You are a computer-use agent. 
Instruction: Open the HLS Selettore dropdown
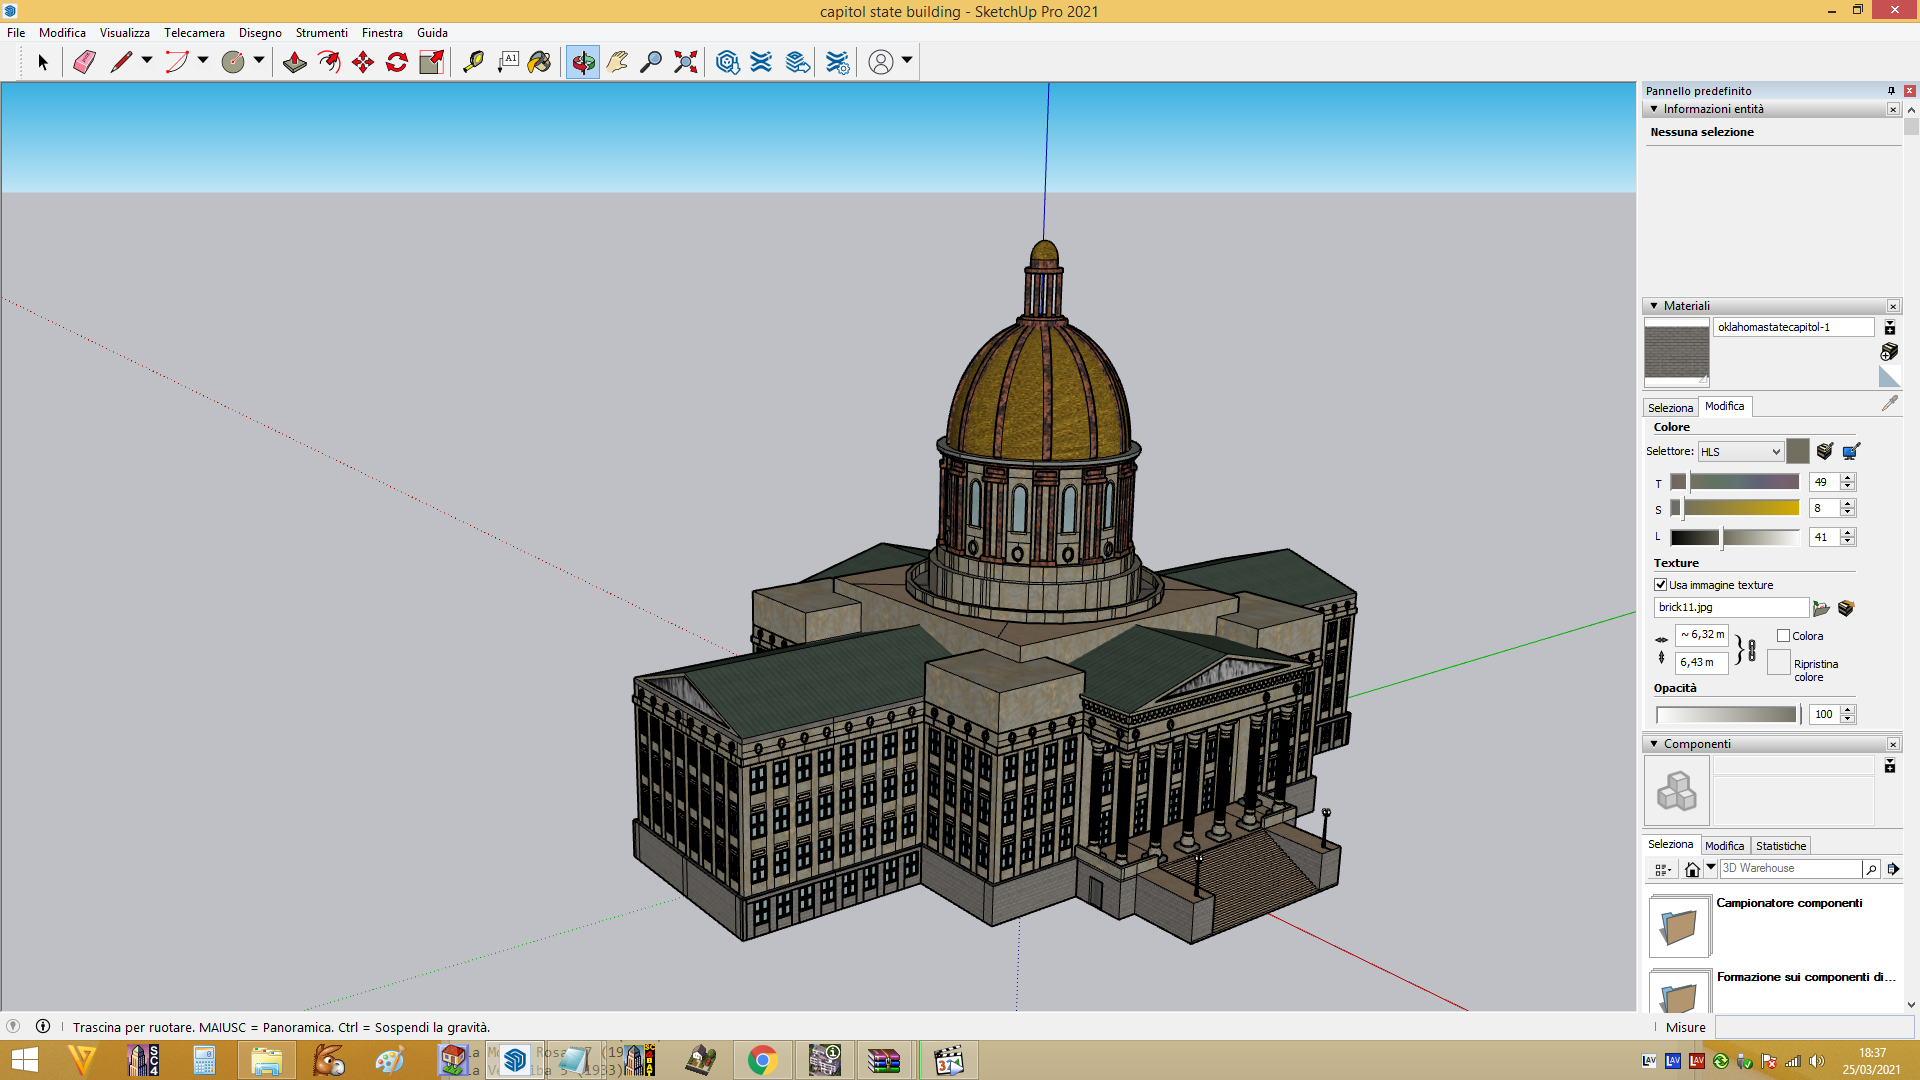pyautogui.click(x=1740, y=452)
